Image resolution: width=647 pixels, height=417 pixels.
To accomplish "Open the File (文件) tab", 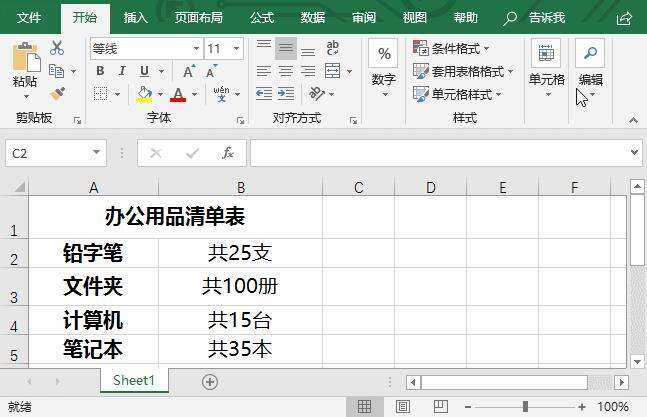I will point(29,17).
